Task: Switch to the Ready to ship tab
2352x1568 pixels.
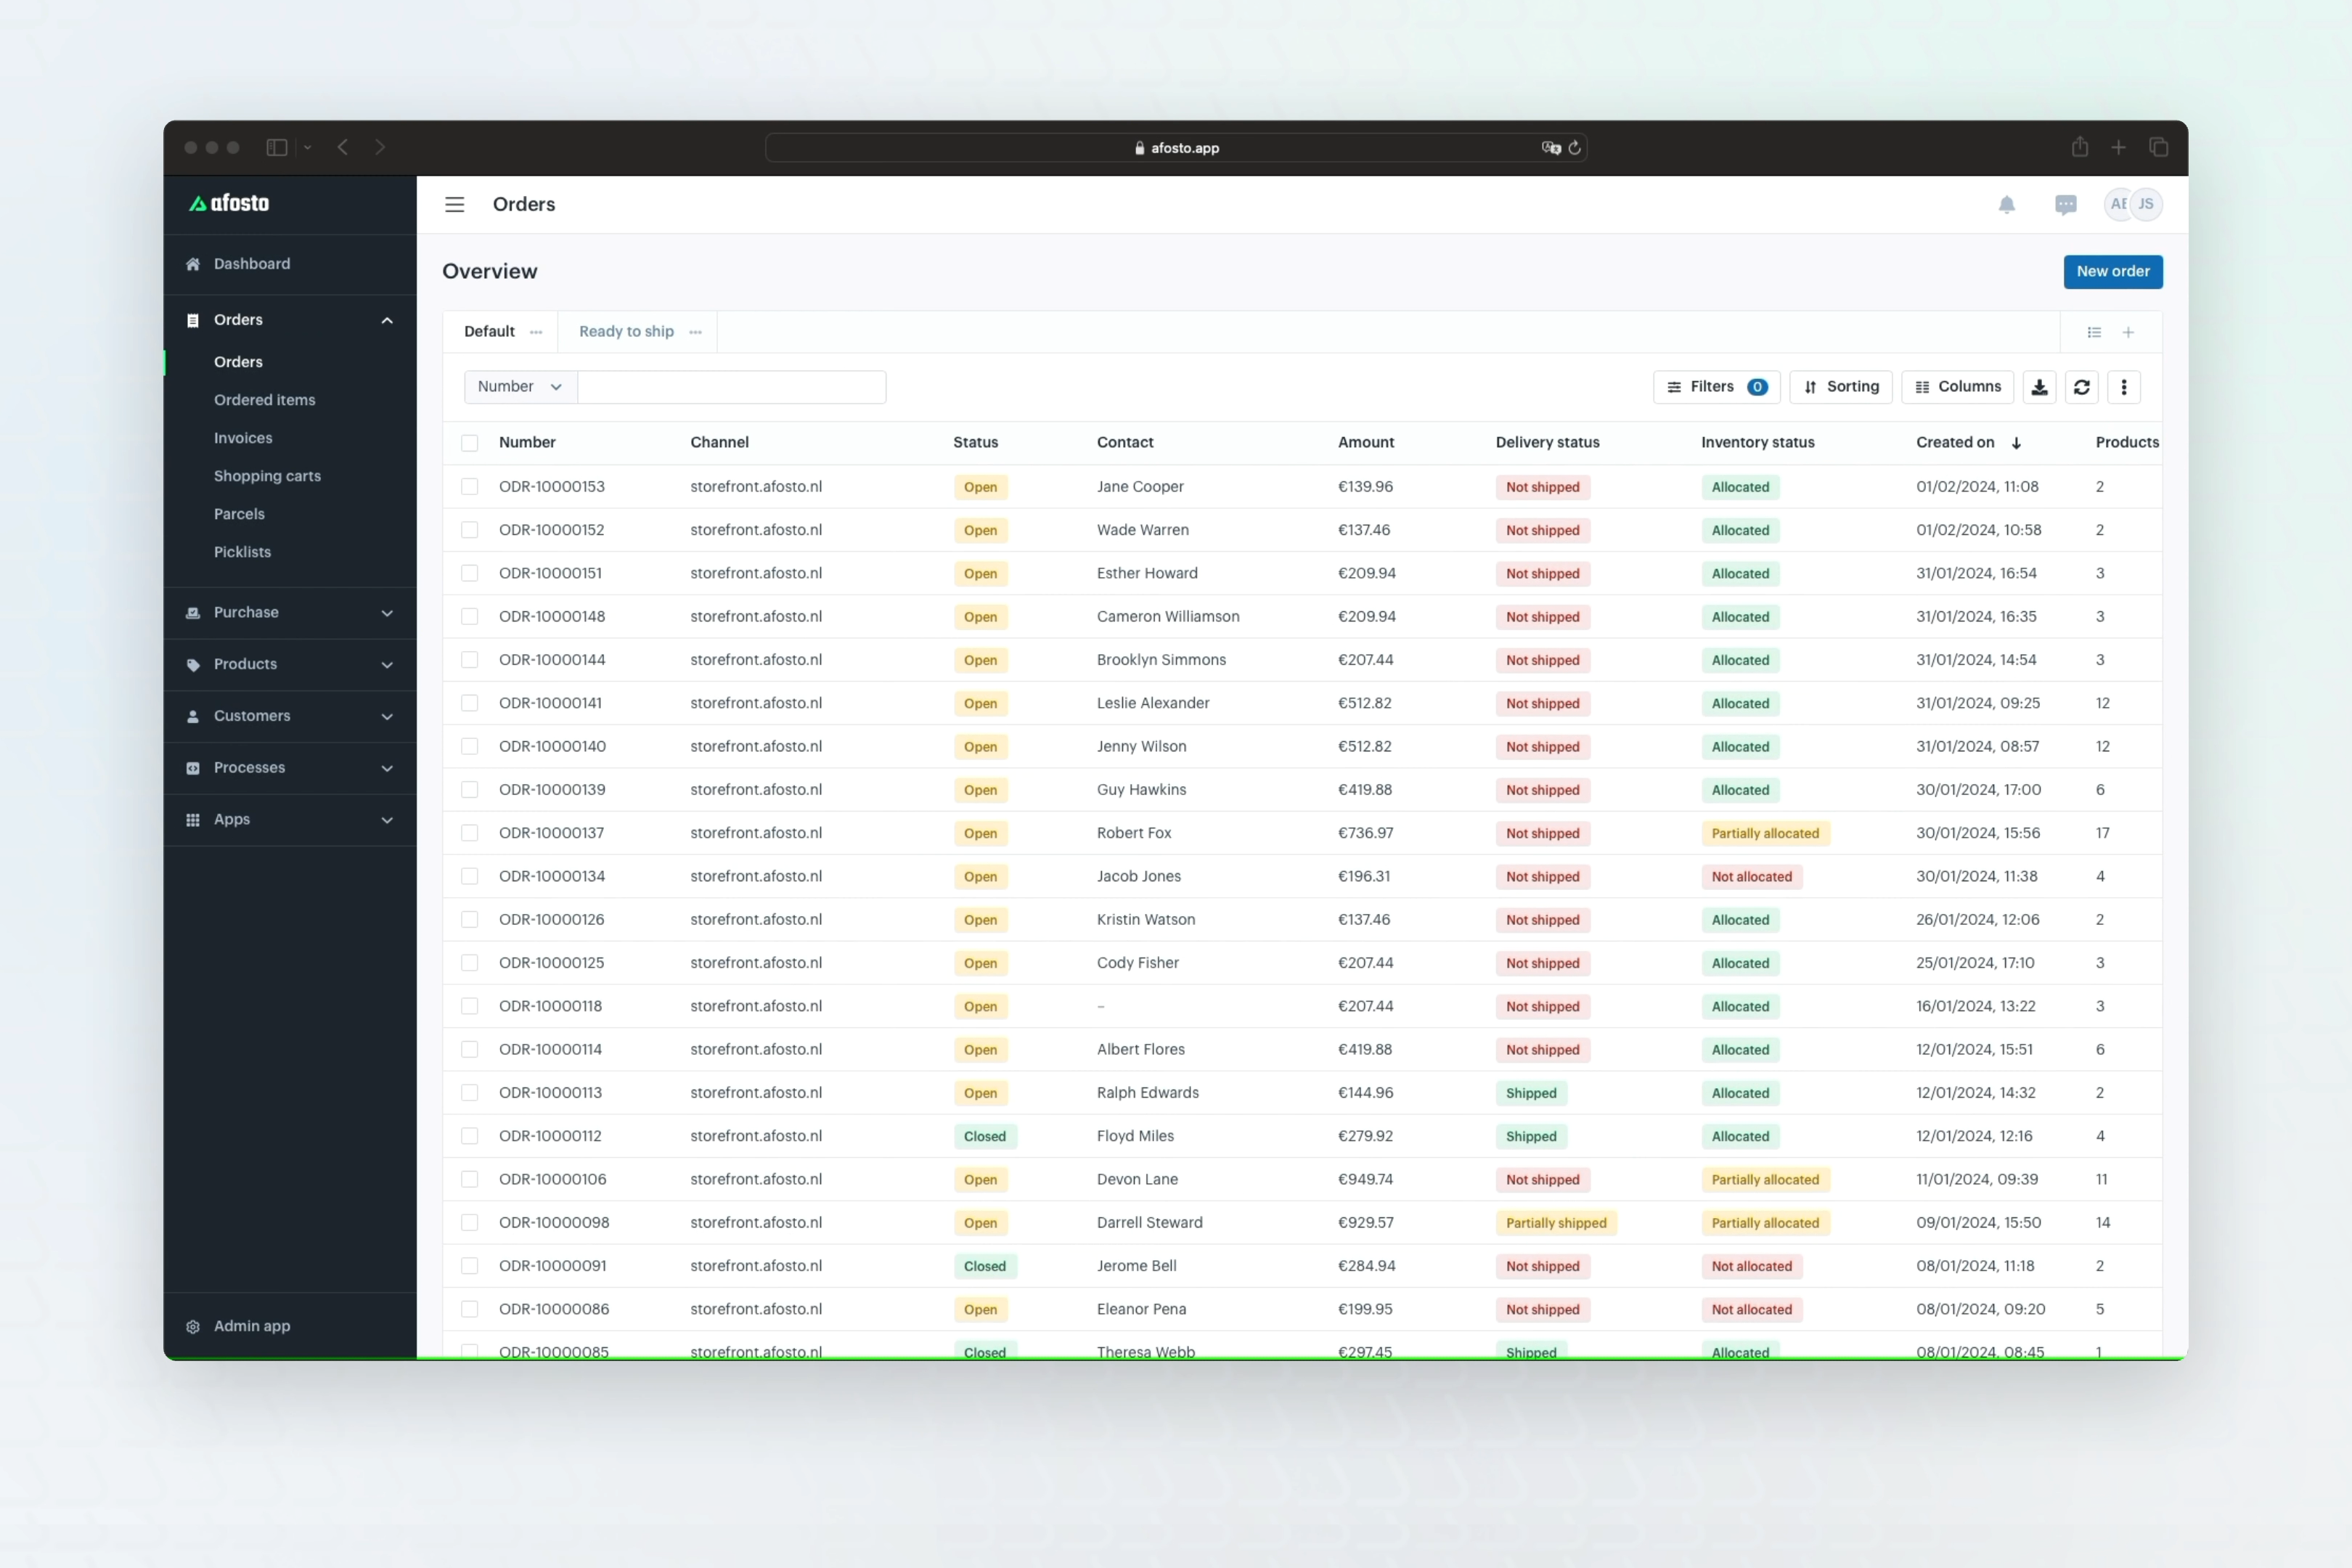Action: click(x=626, y=332)
